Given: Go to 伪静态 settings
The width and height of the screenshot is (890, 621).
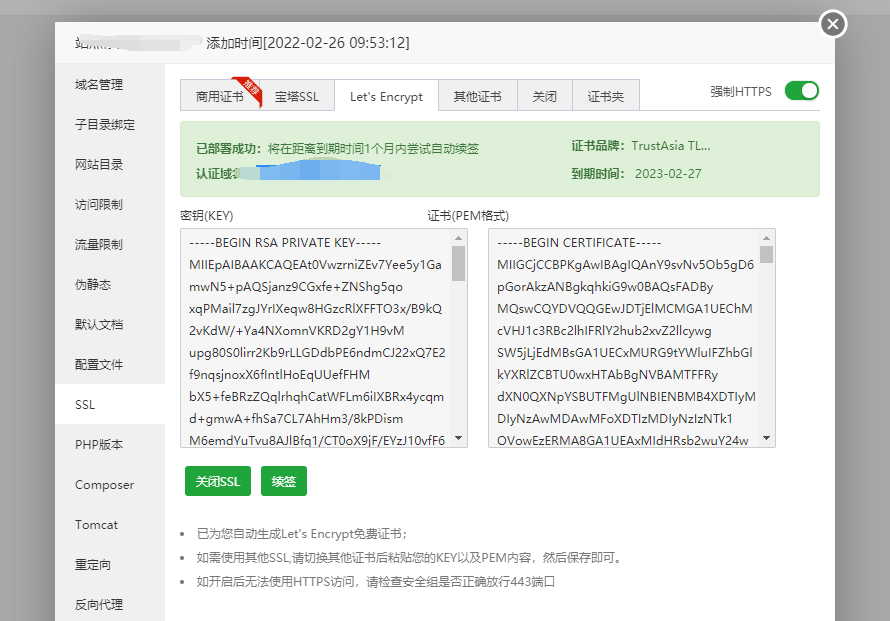Looking at the screenshot, I should (x=110, y=284).
